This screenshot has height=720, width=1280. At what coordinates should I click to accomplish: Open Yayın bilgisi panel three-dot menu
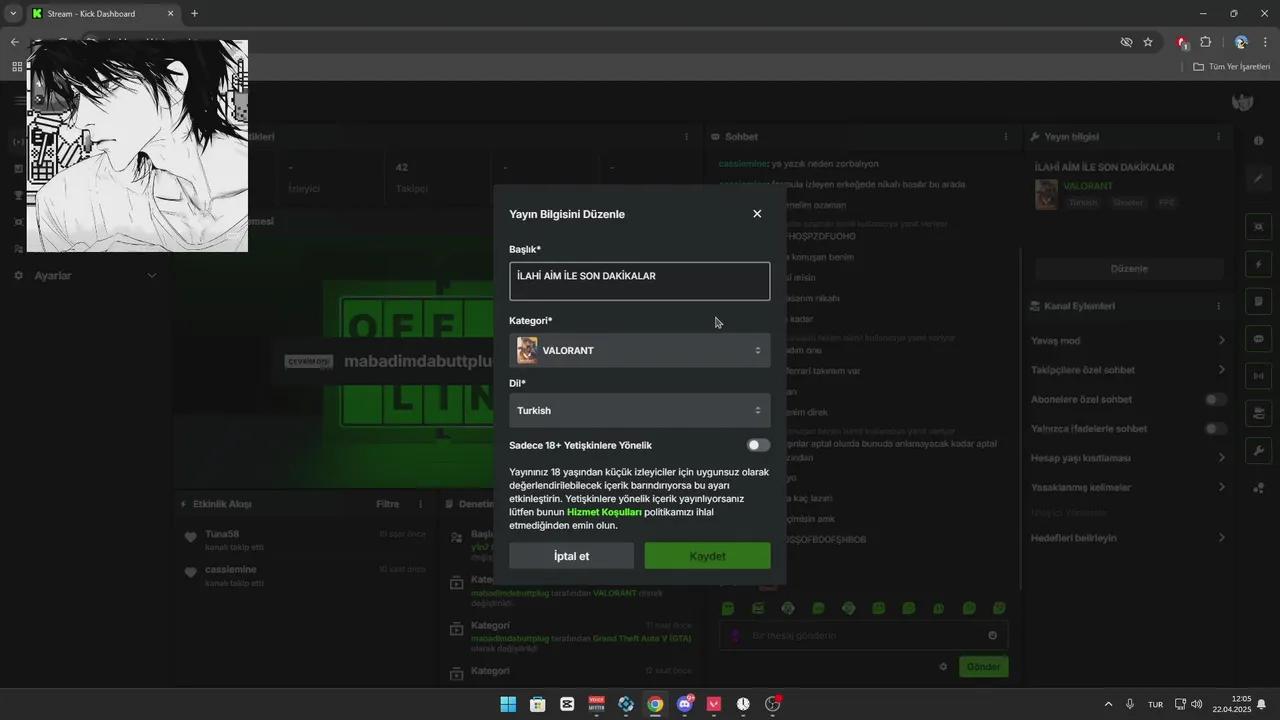(x=1218, y=136)
